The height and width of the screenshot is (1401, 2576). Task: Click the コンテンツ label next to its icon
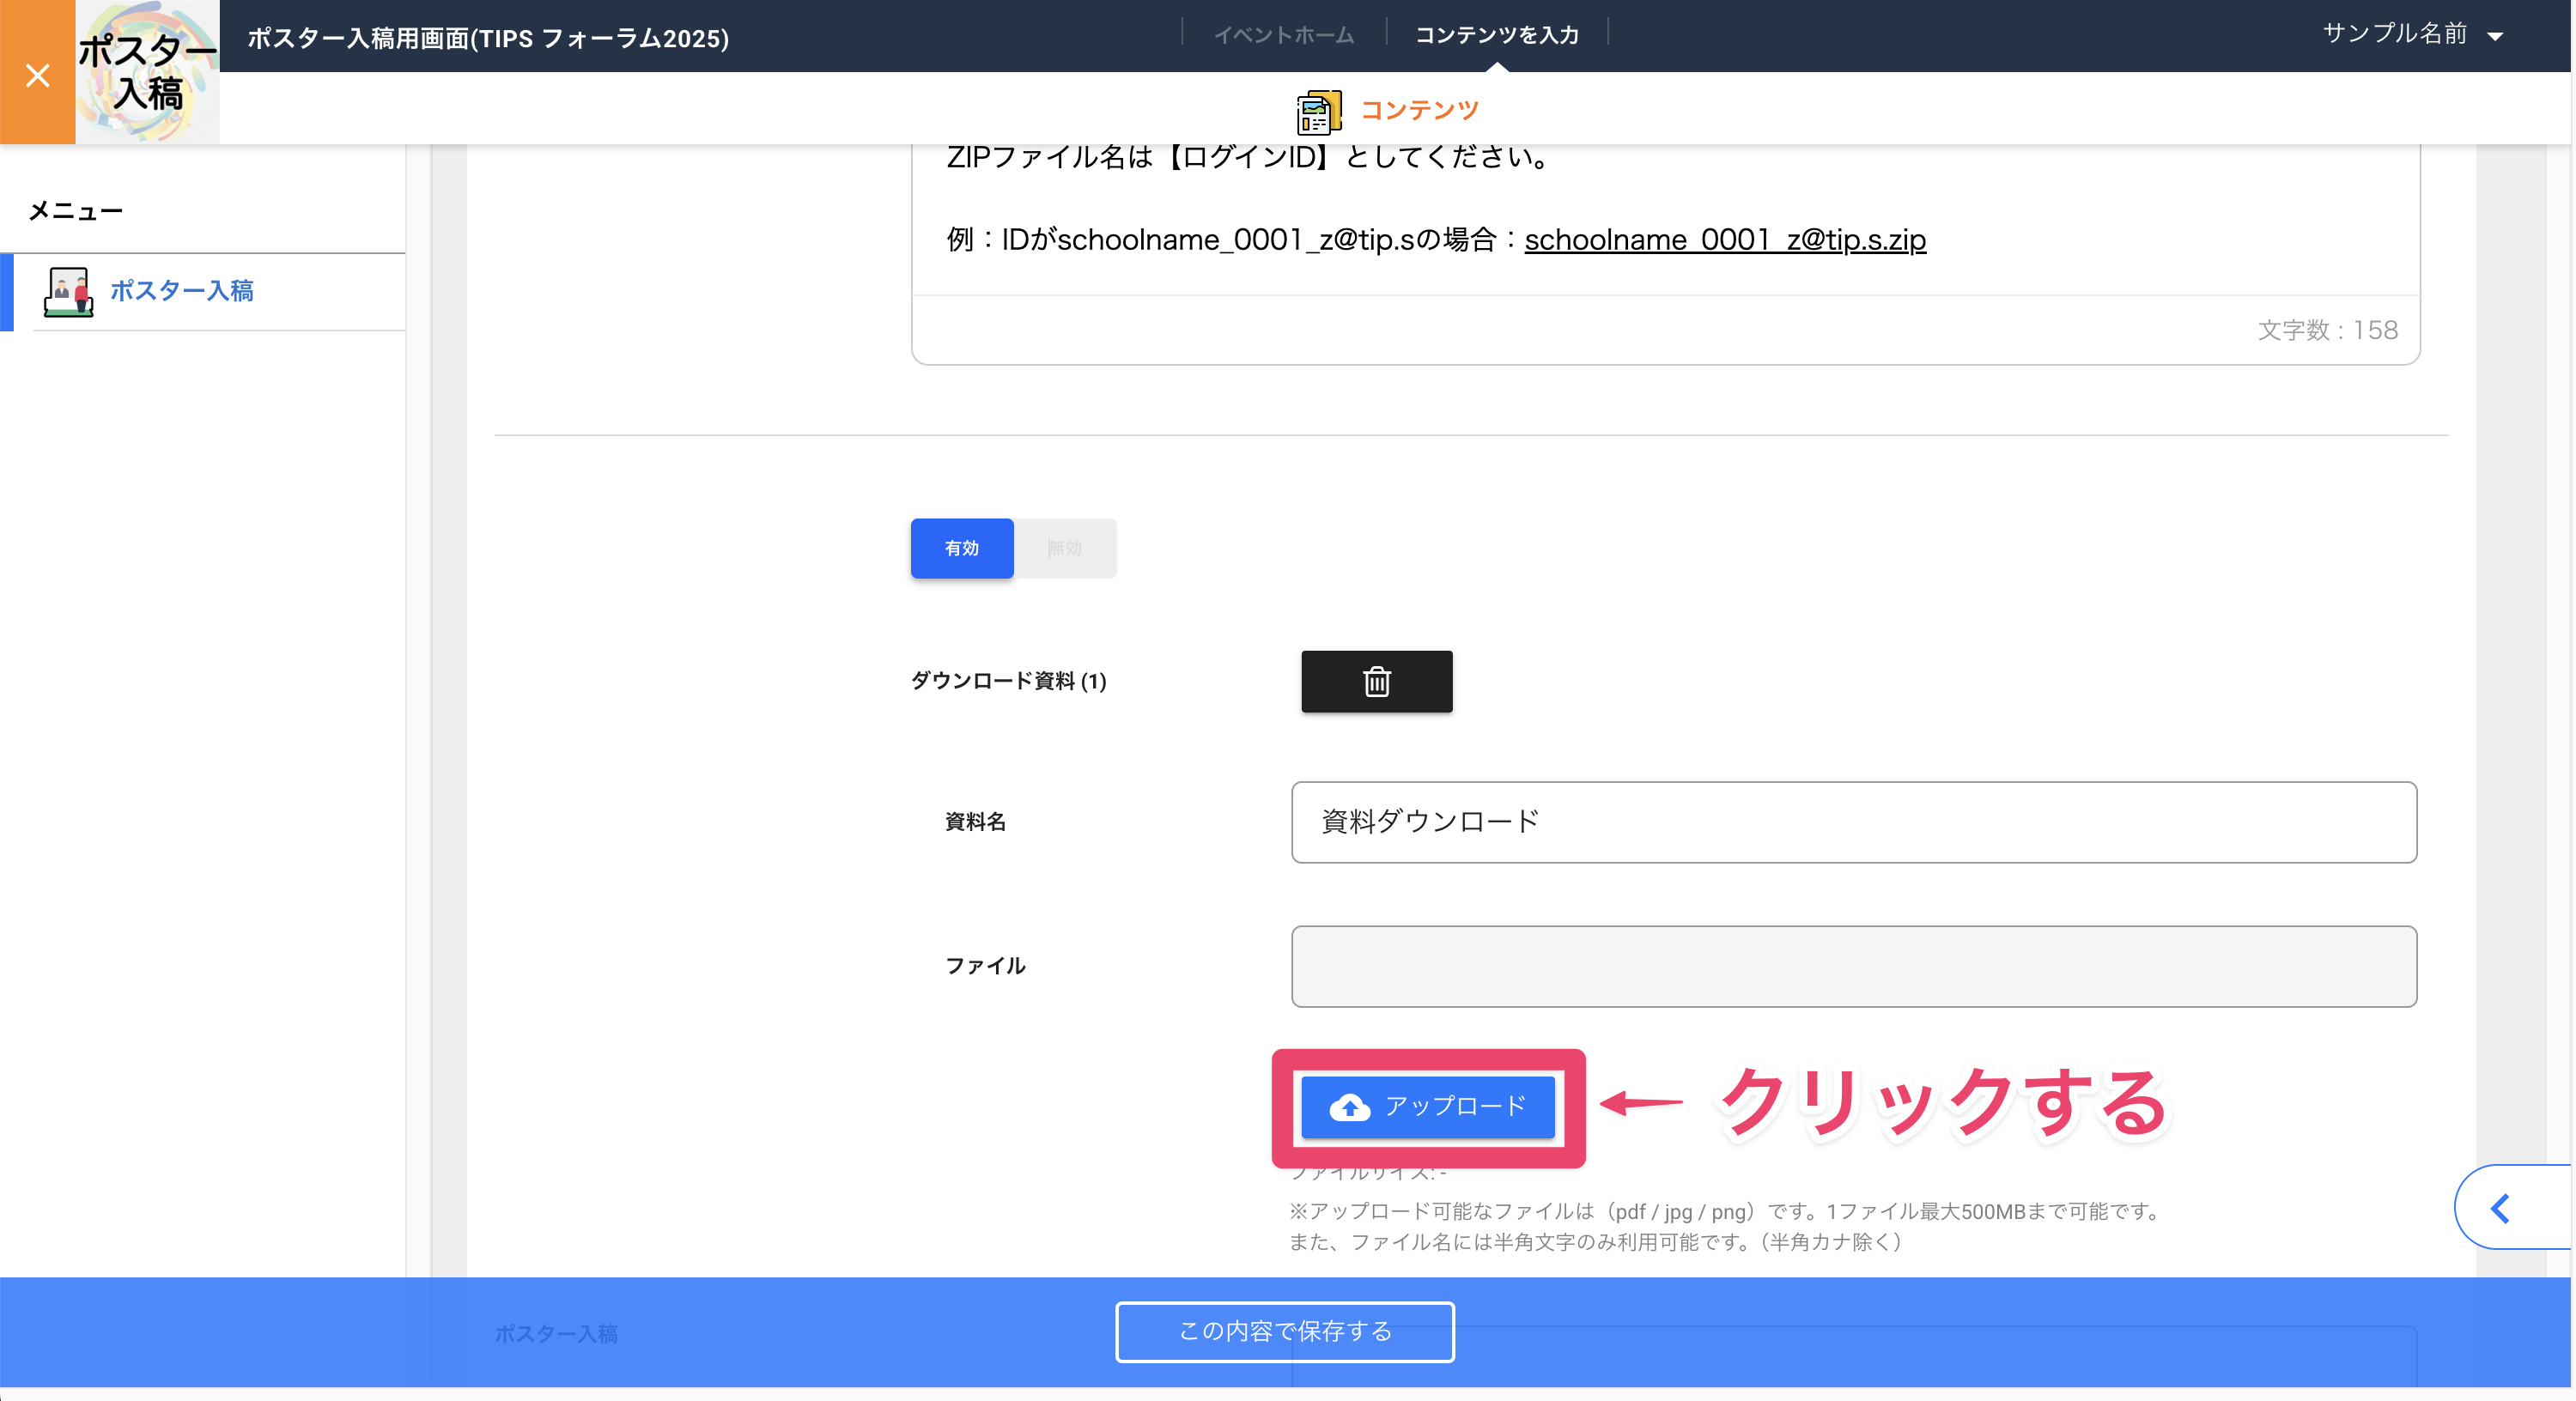(x=1420, y=110)
